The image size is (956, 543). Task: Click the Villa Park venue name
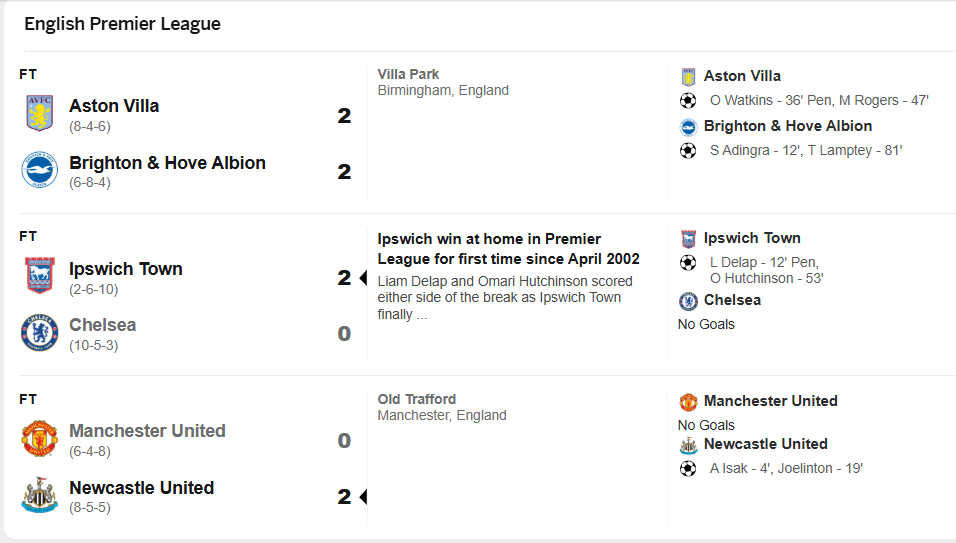[x=408, y=74]
